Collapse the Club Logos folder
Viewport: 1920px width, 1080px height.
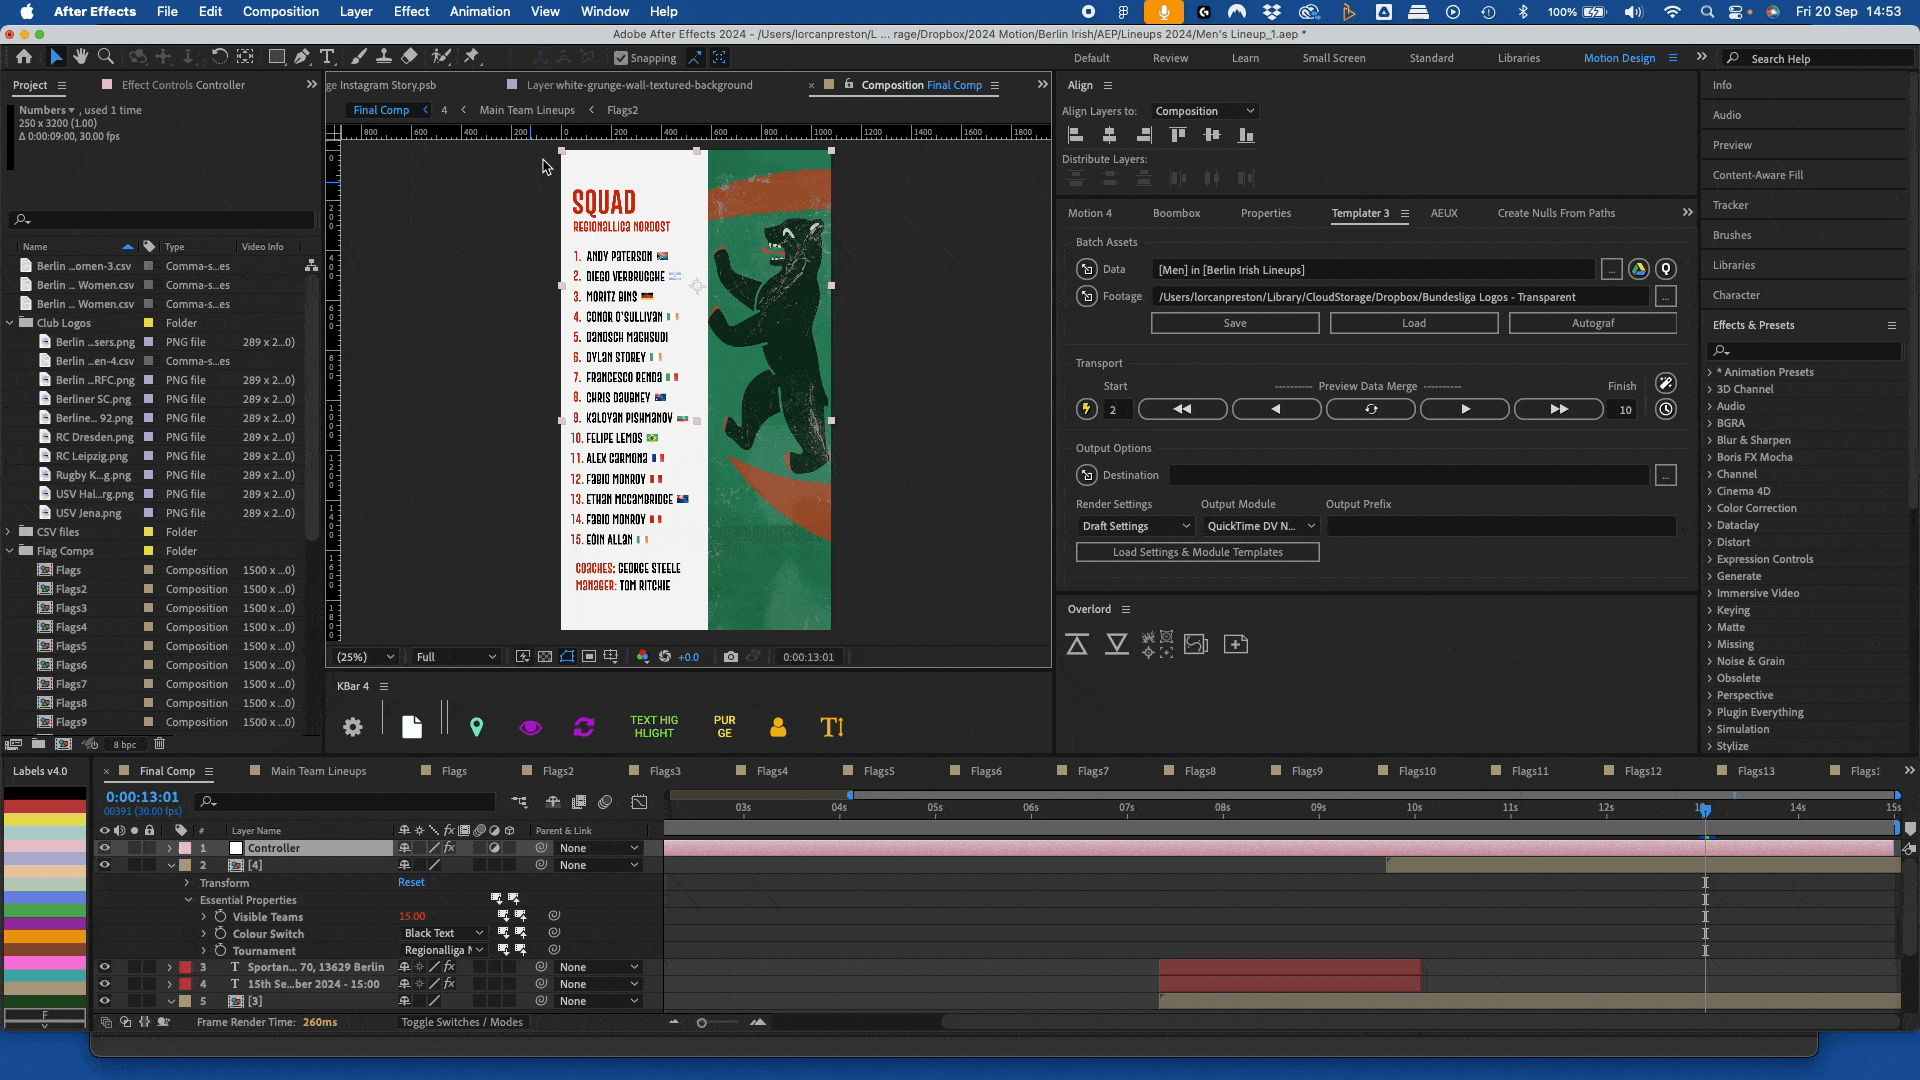[x=10, y=323]
